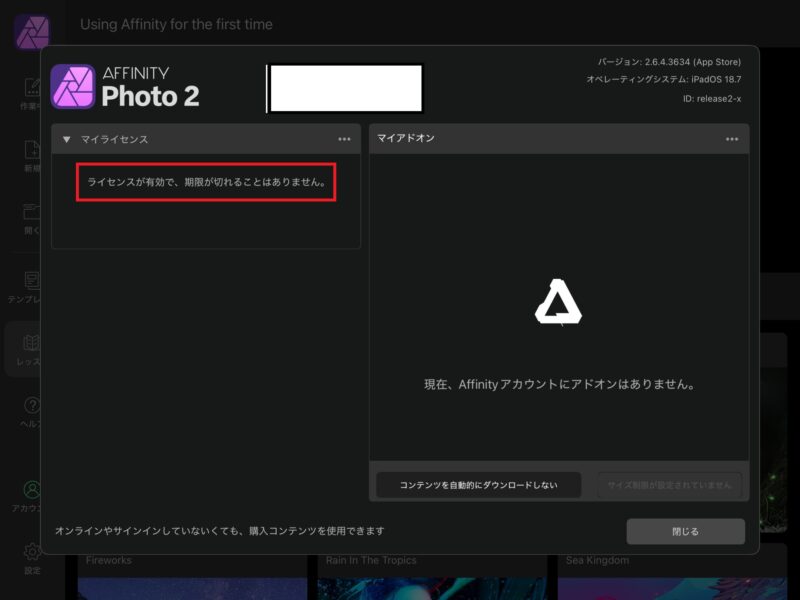
Task: Toggle コンテンツを自動的にダウンロードしない option
Action: coord(478,485)
